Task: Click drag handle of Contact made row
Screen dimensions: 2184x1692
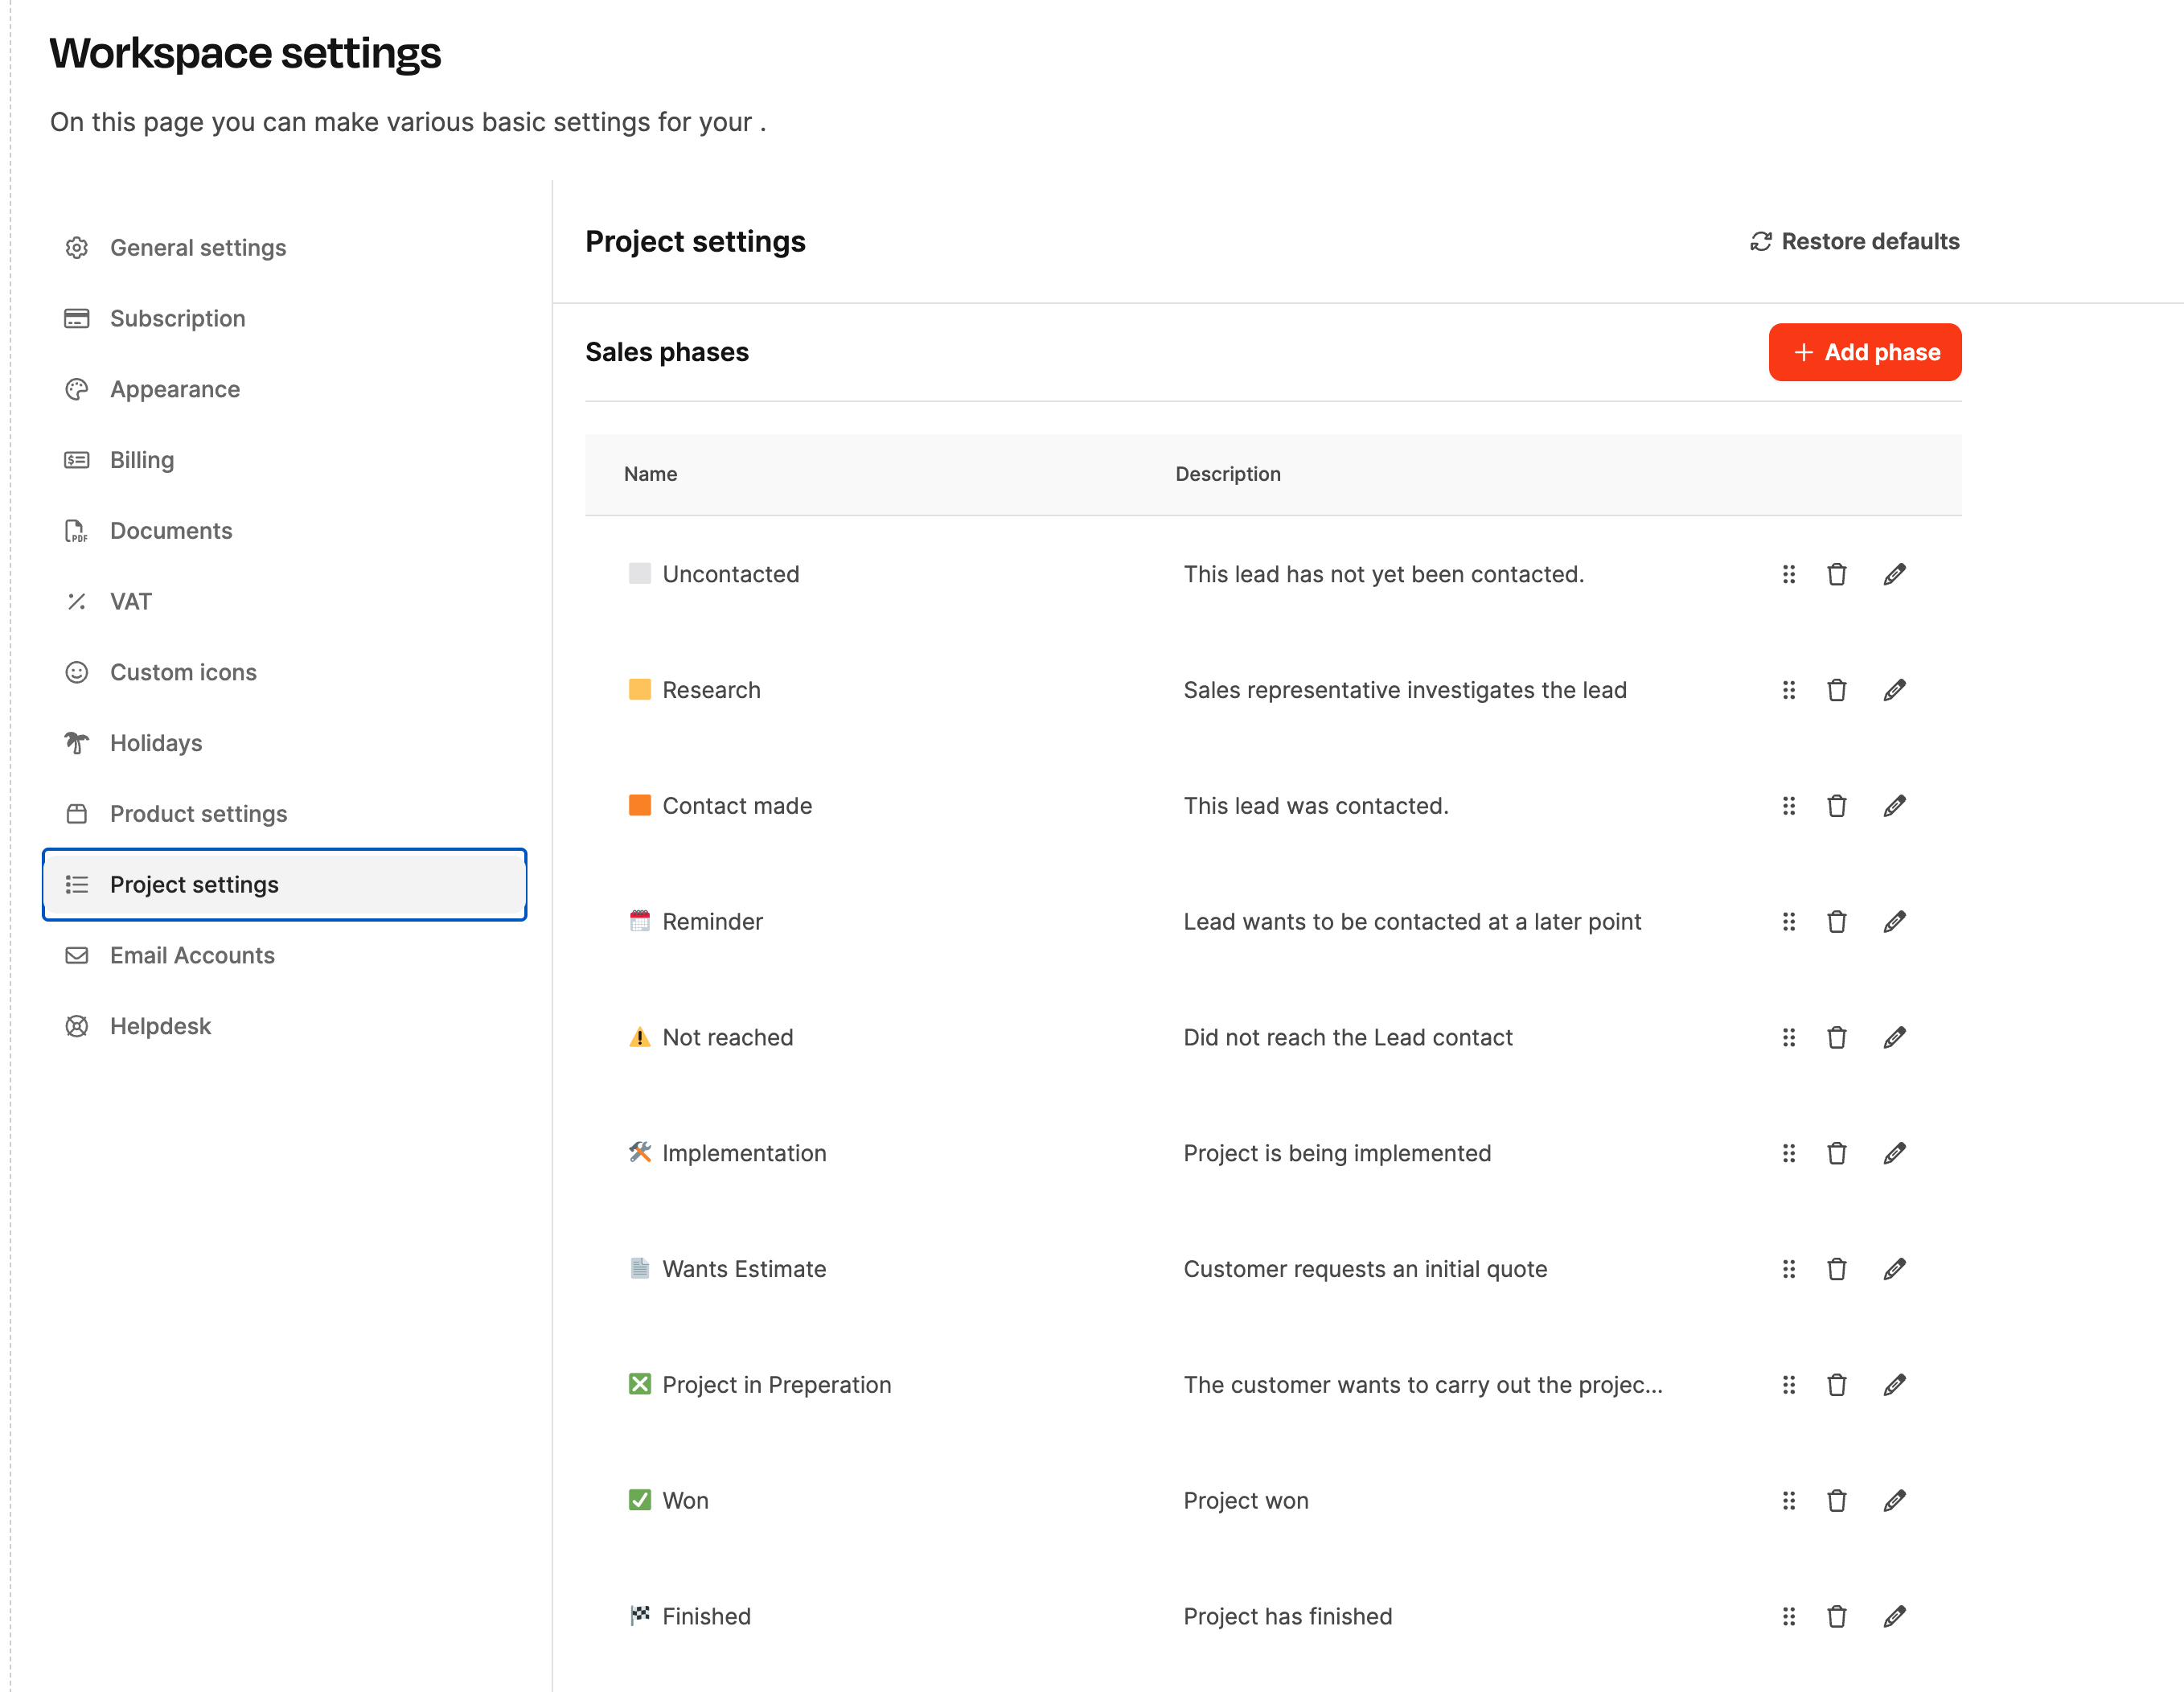Action: click(1788, 806)
